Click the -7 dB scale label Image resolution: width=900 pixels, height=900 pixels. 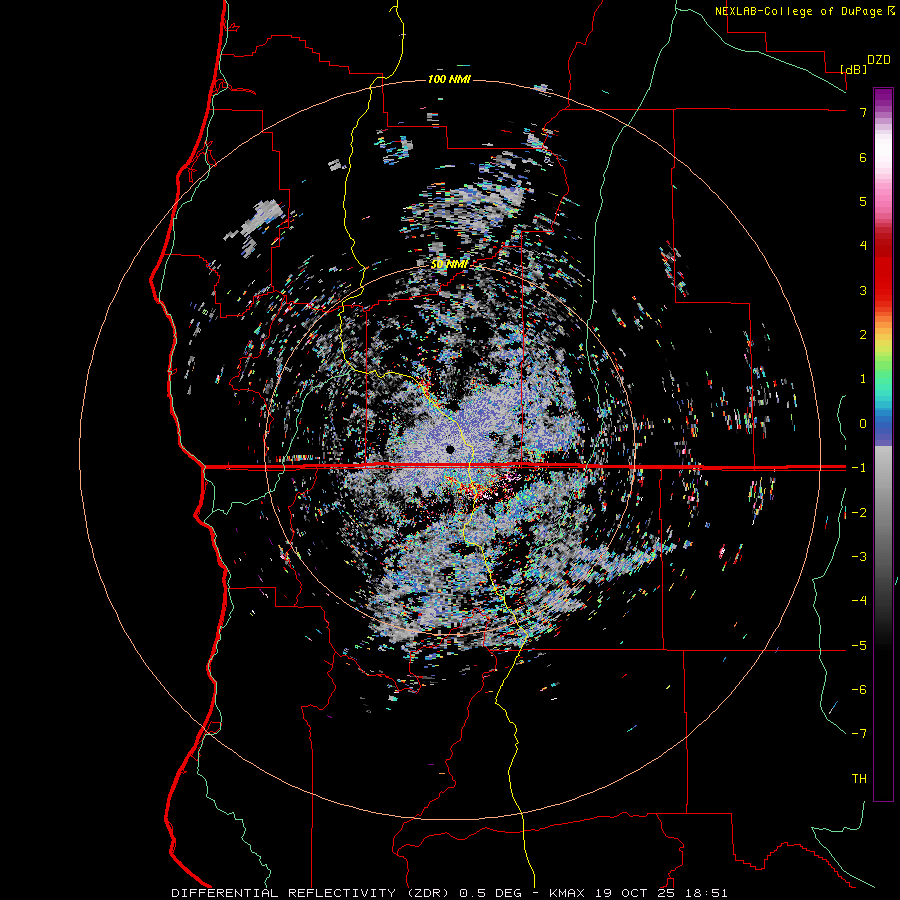point(859,734)
